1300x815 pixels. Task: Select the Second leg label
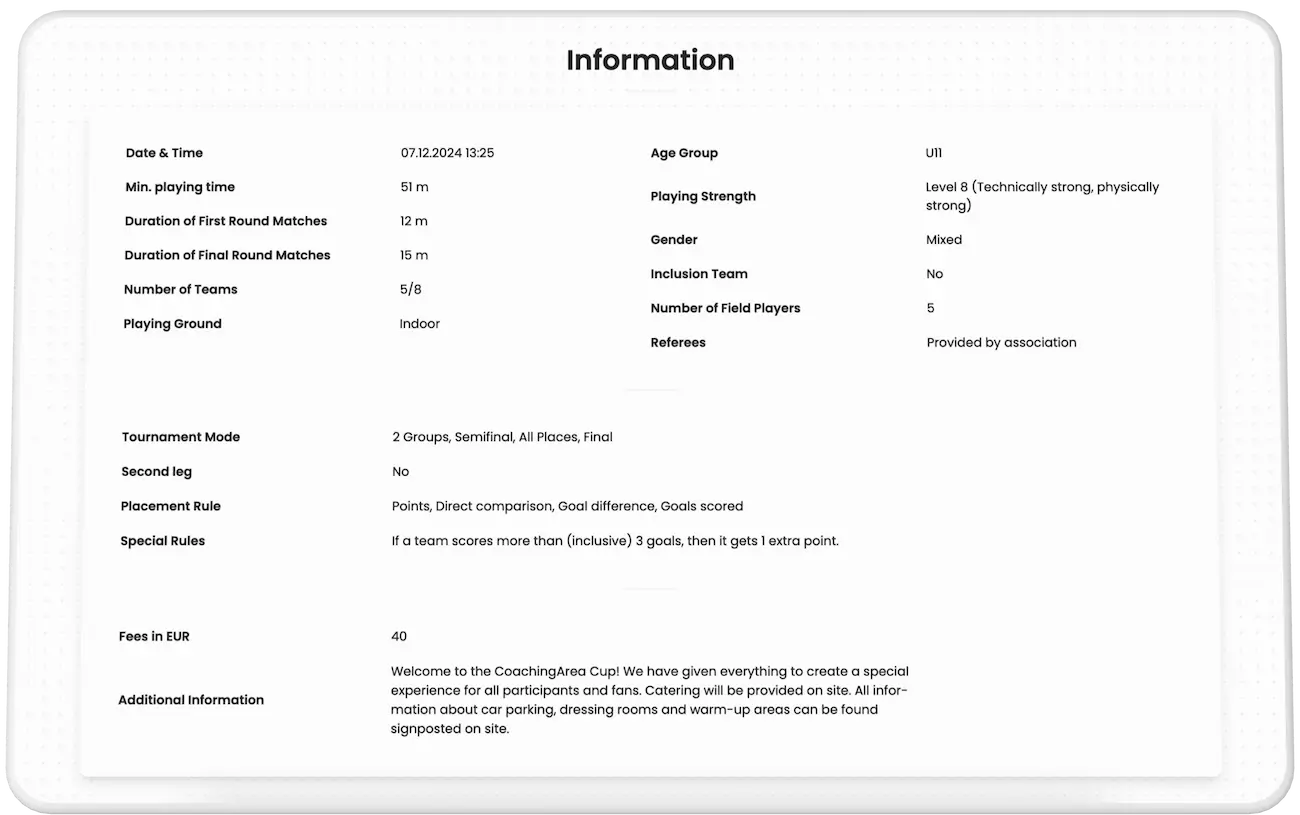(x=157, y=472)
